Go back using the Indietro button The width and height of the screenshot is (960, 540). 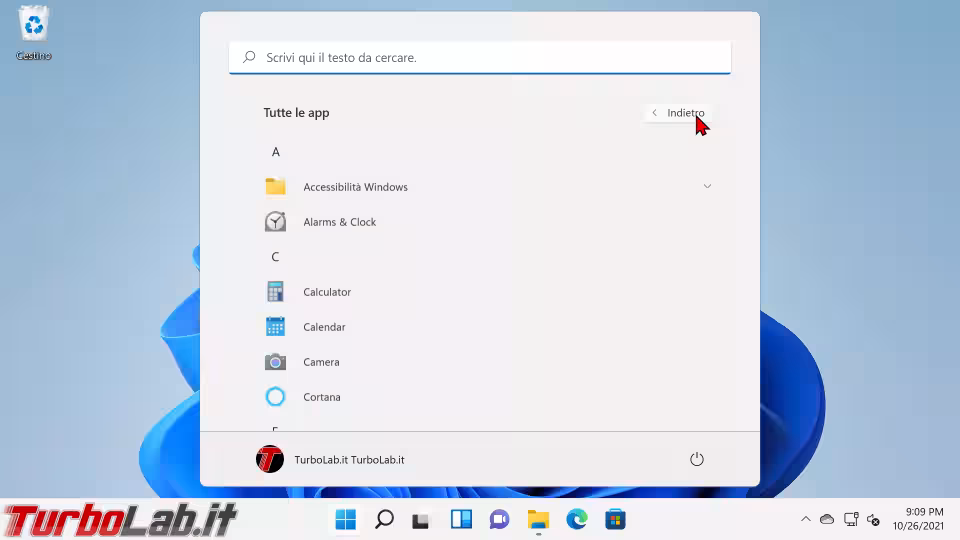[678, 113]
